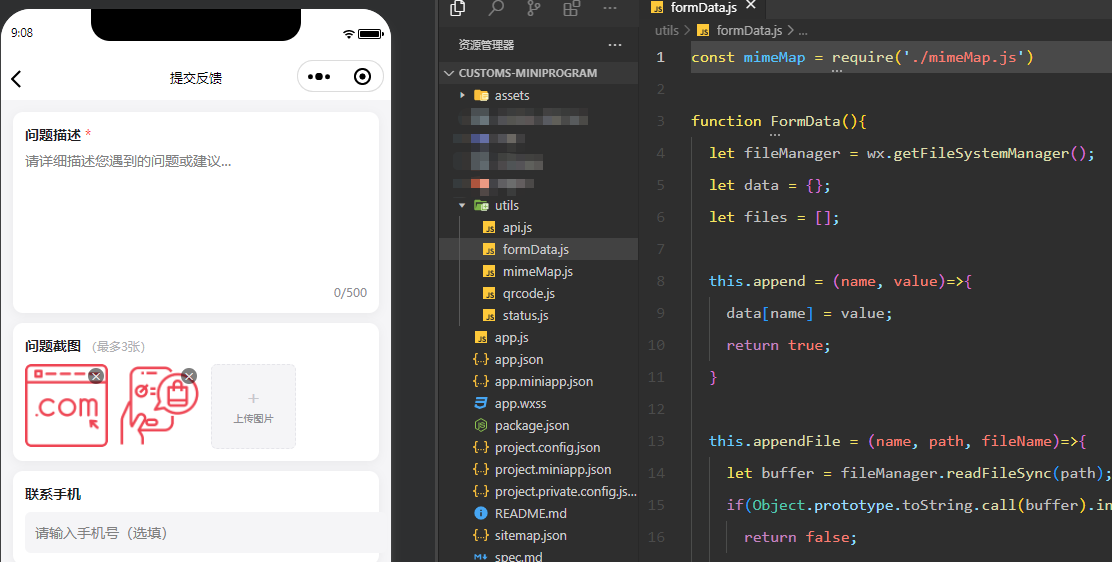Open the activity bar overflow ellipsis
Viewport: 1112px width, 562px height.
coord(609,8)
